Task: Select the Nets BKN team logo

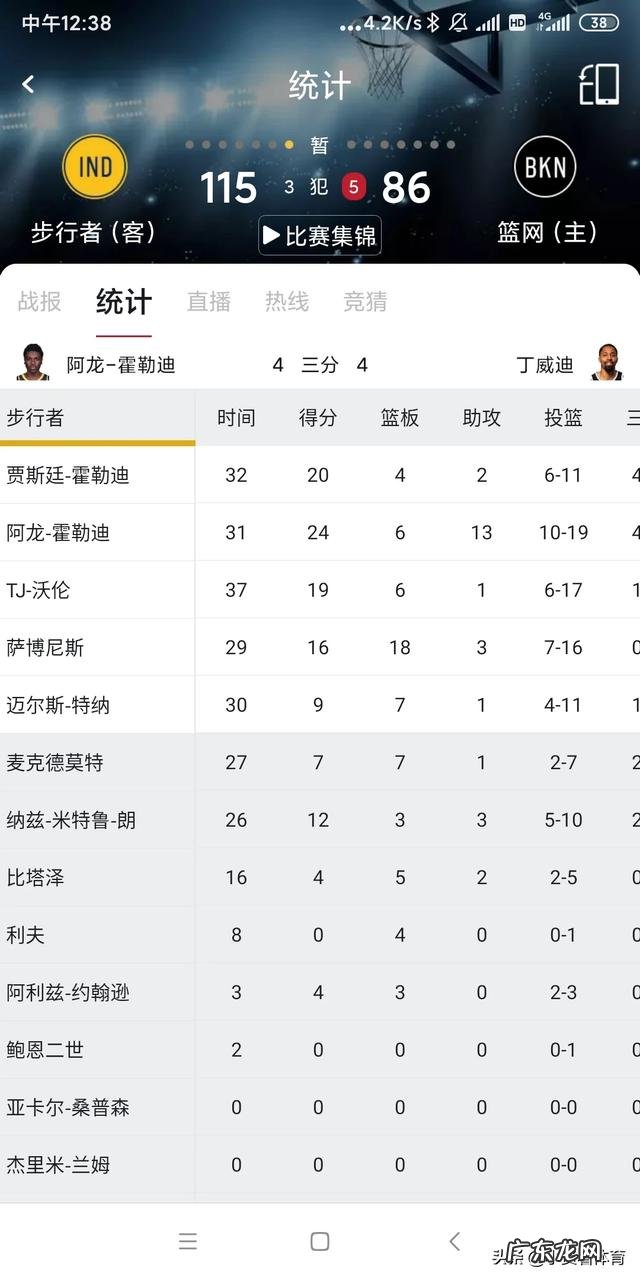Action: pyautogui.click(x=544, y=166)
